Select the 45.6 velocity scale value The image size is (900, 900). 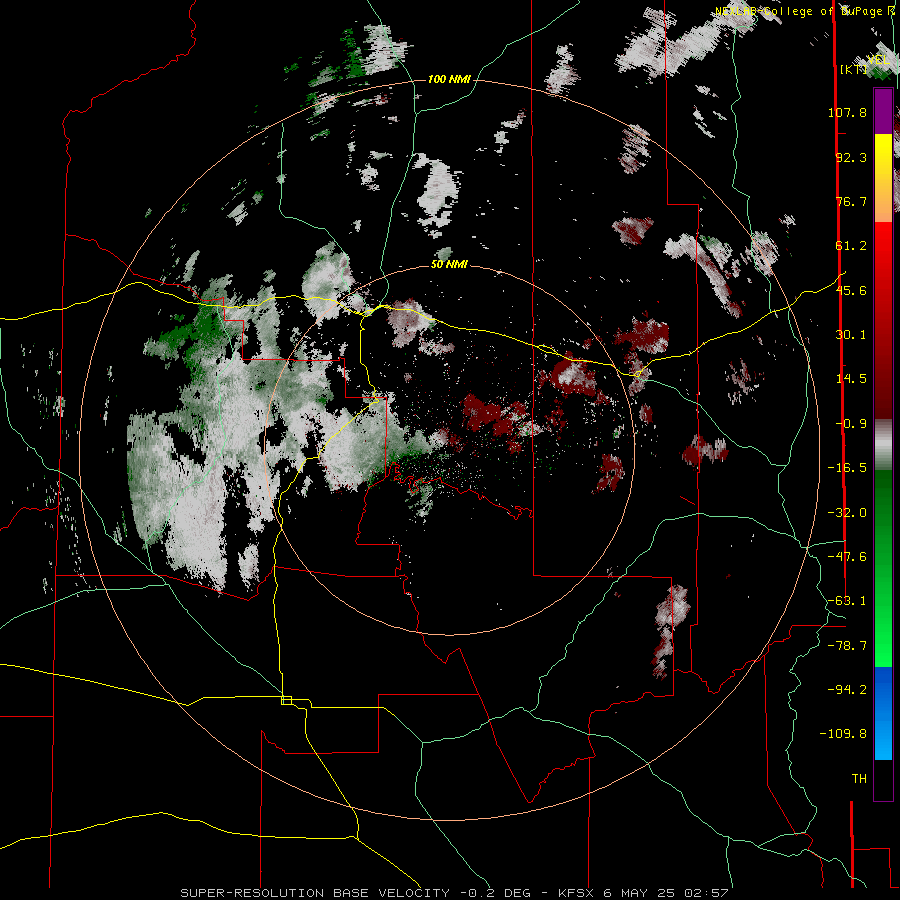[x=851, y=290]
